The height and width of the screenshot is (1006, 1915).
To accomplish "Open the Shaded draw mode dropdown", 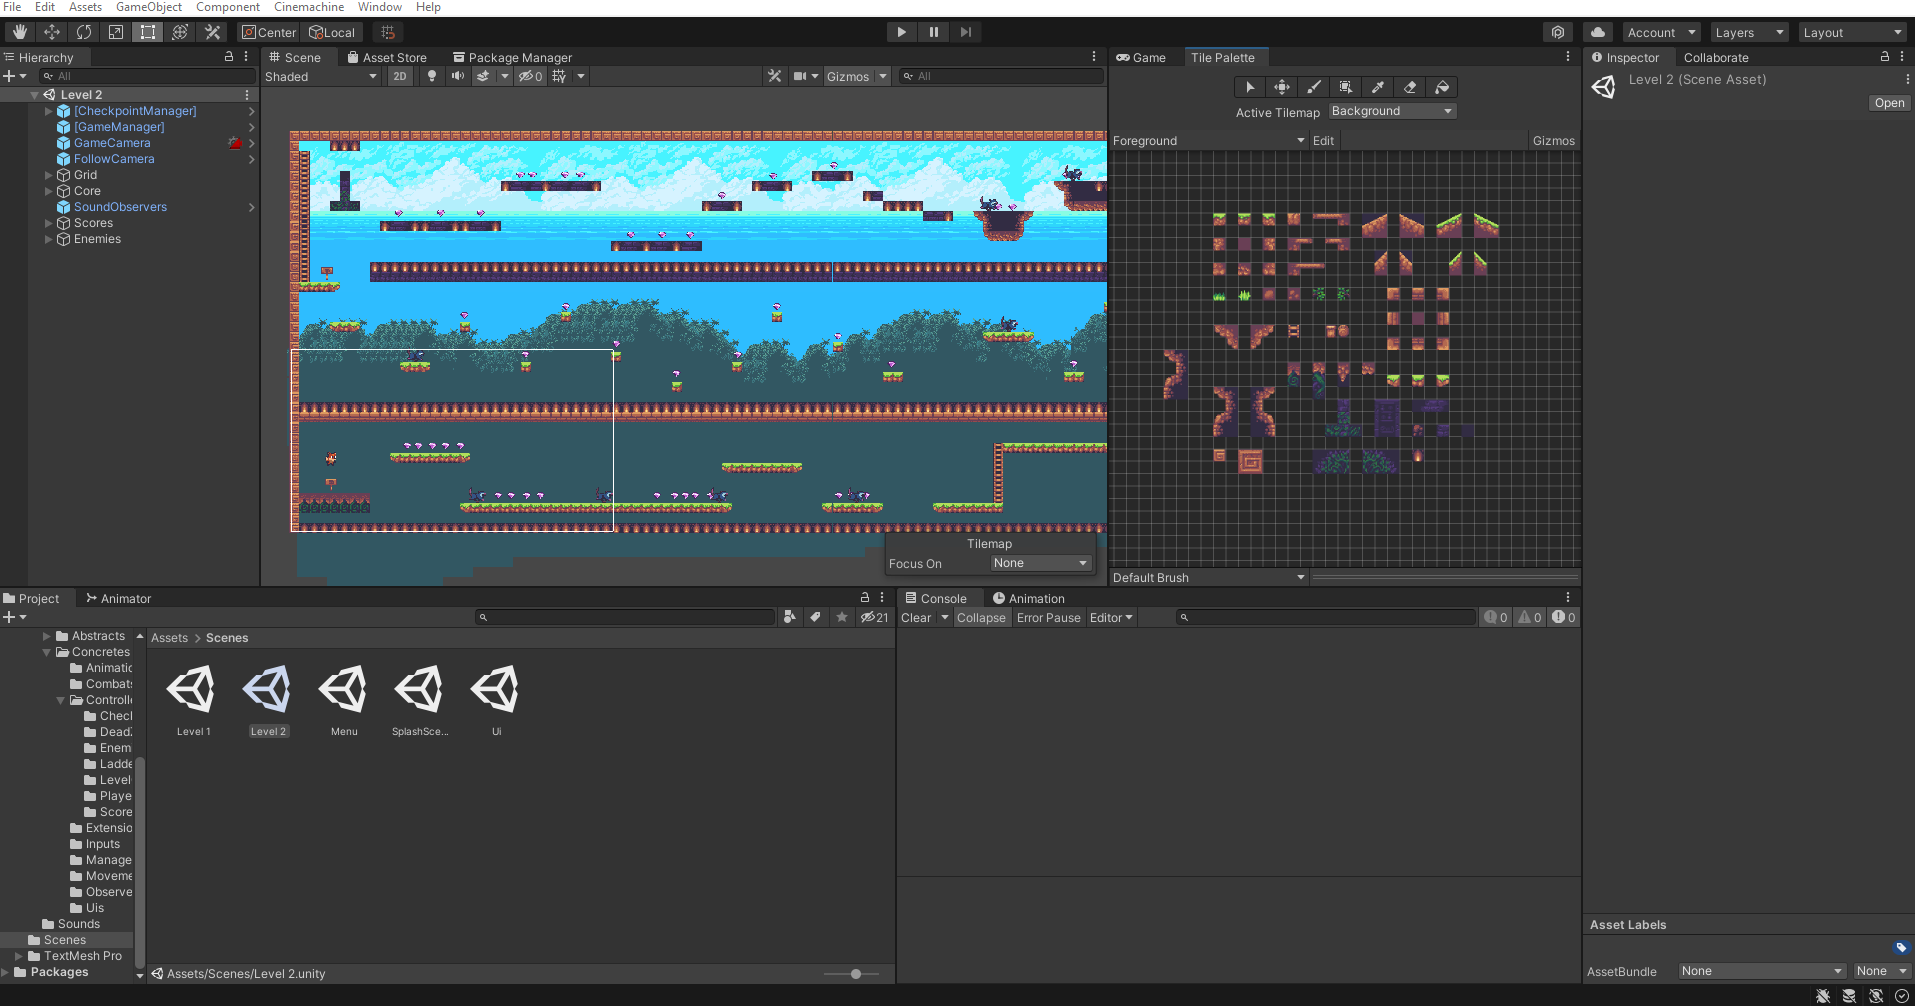I will coord(321,76).
